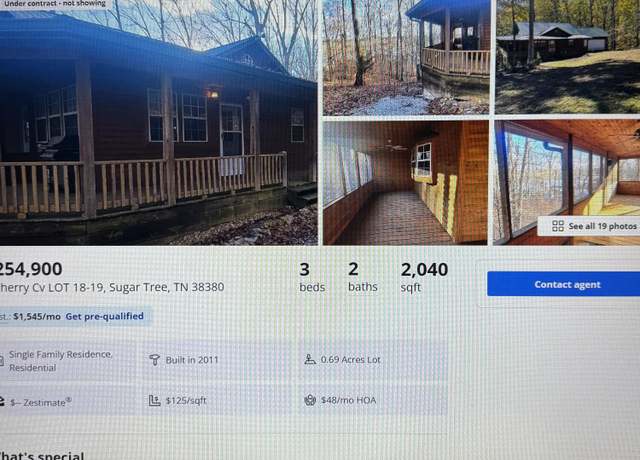
Task: Click the 2,040 sqft stat
Action: [x=424, y=278]
